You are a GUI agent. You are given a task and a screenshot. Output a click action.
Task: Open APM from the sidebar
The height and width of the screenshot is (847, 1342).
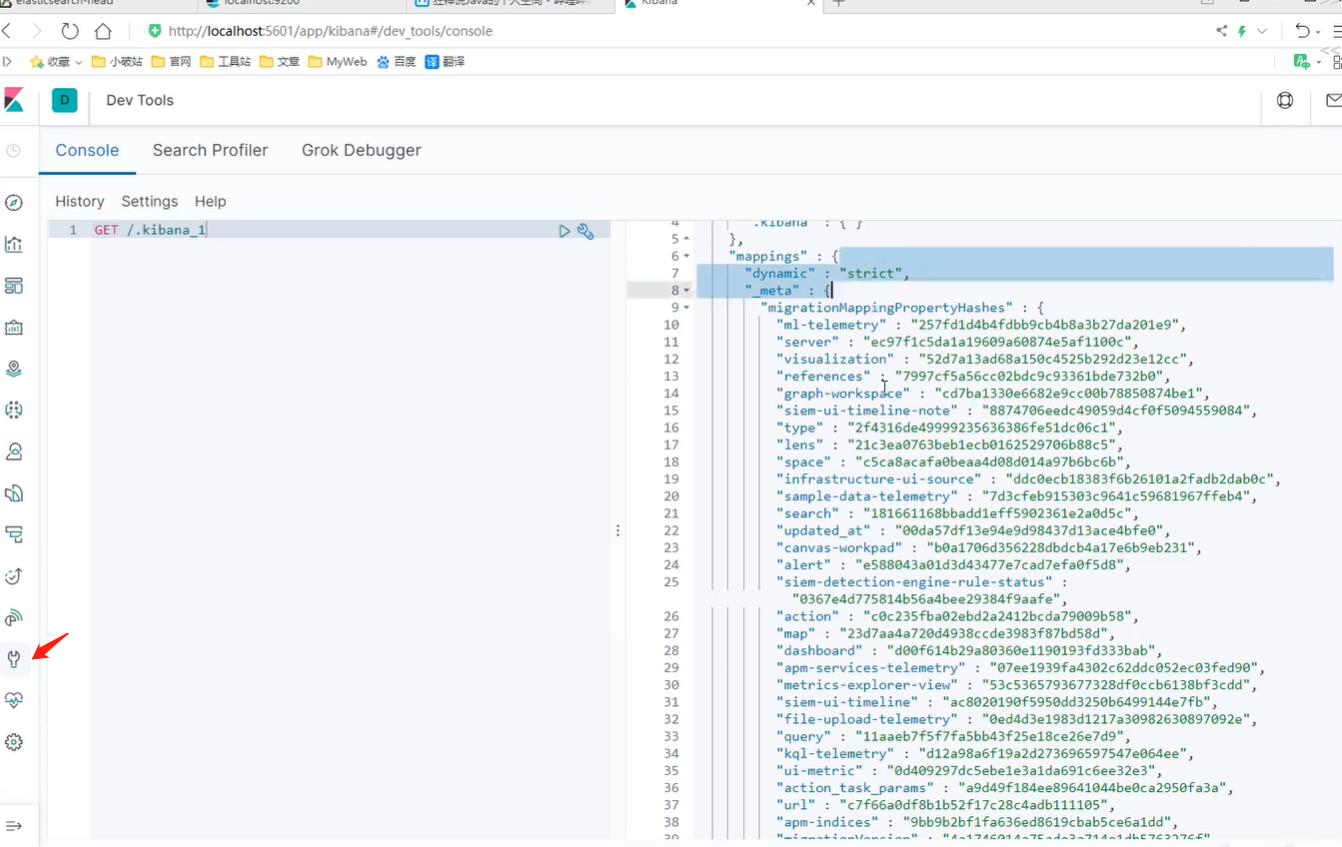point(14,535)
